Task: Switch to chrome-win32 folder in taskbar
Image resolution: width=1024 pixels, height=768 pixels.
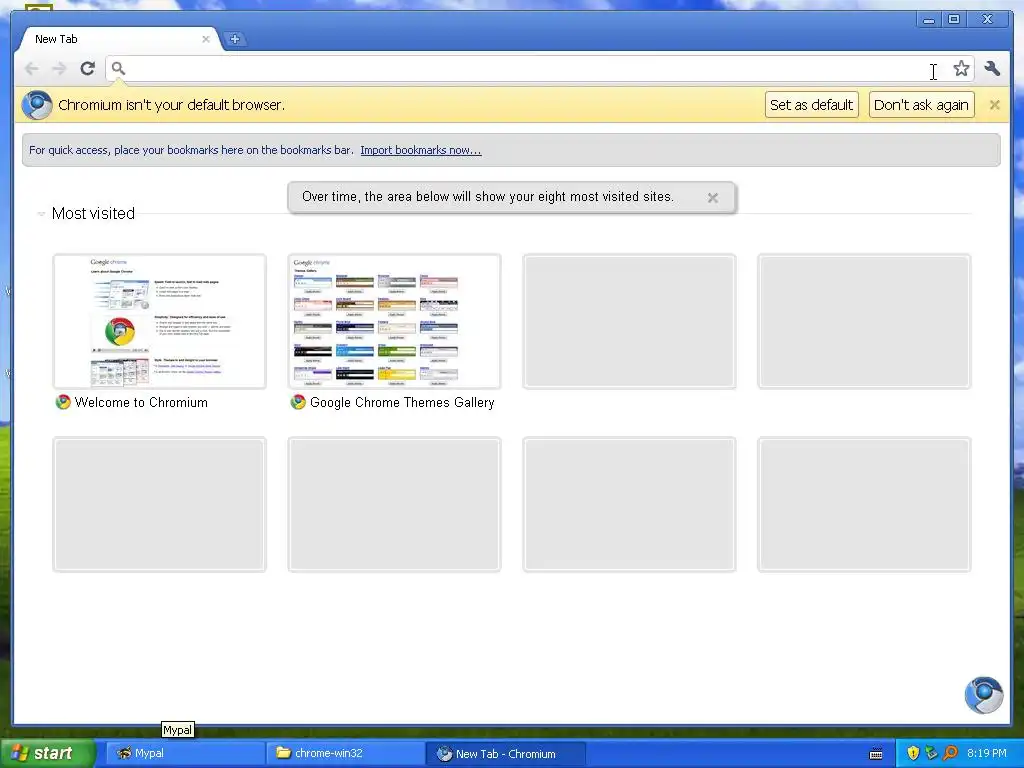Action: [345, 753]
